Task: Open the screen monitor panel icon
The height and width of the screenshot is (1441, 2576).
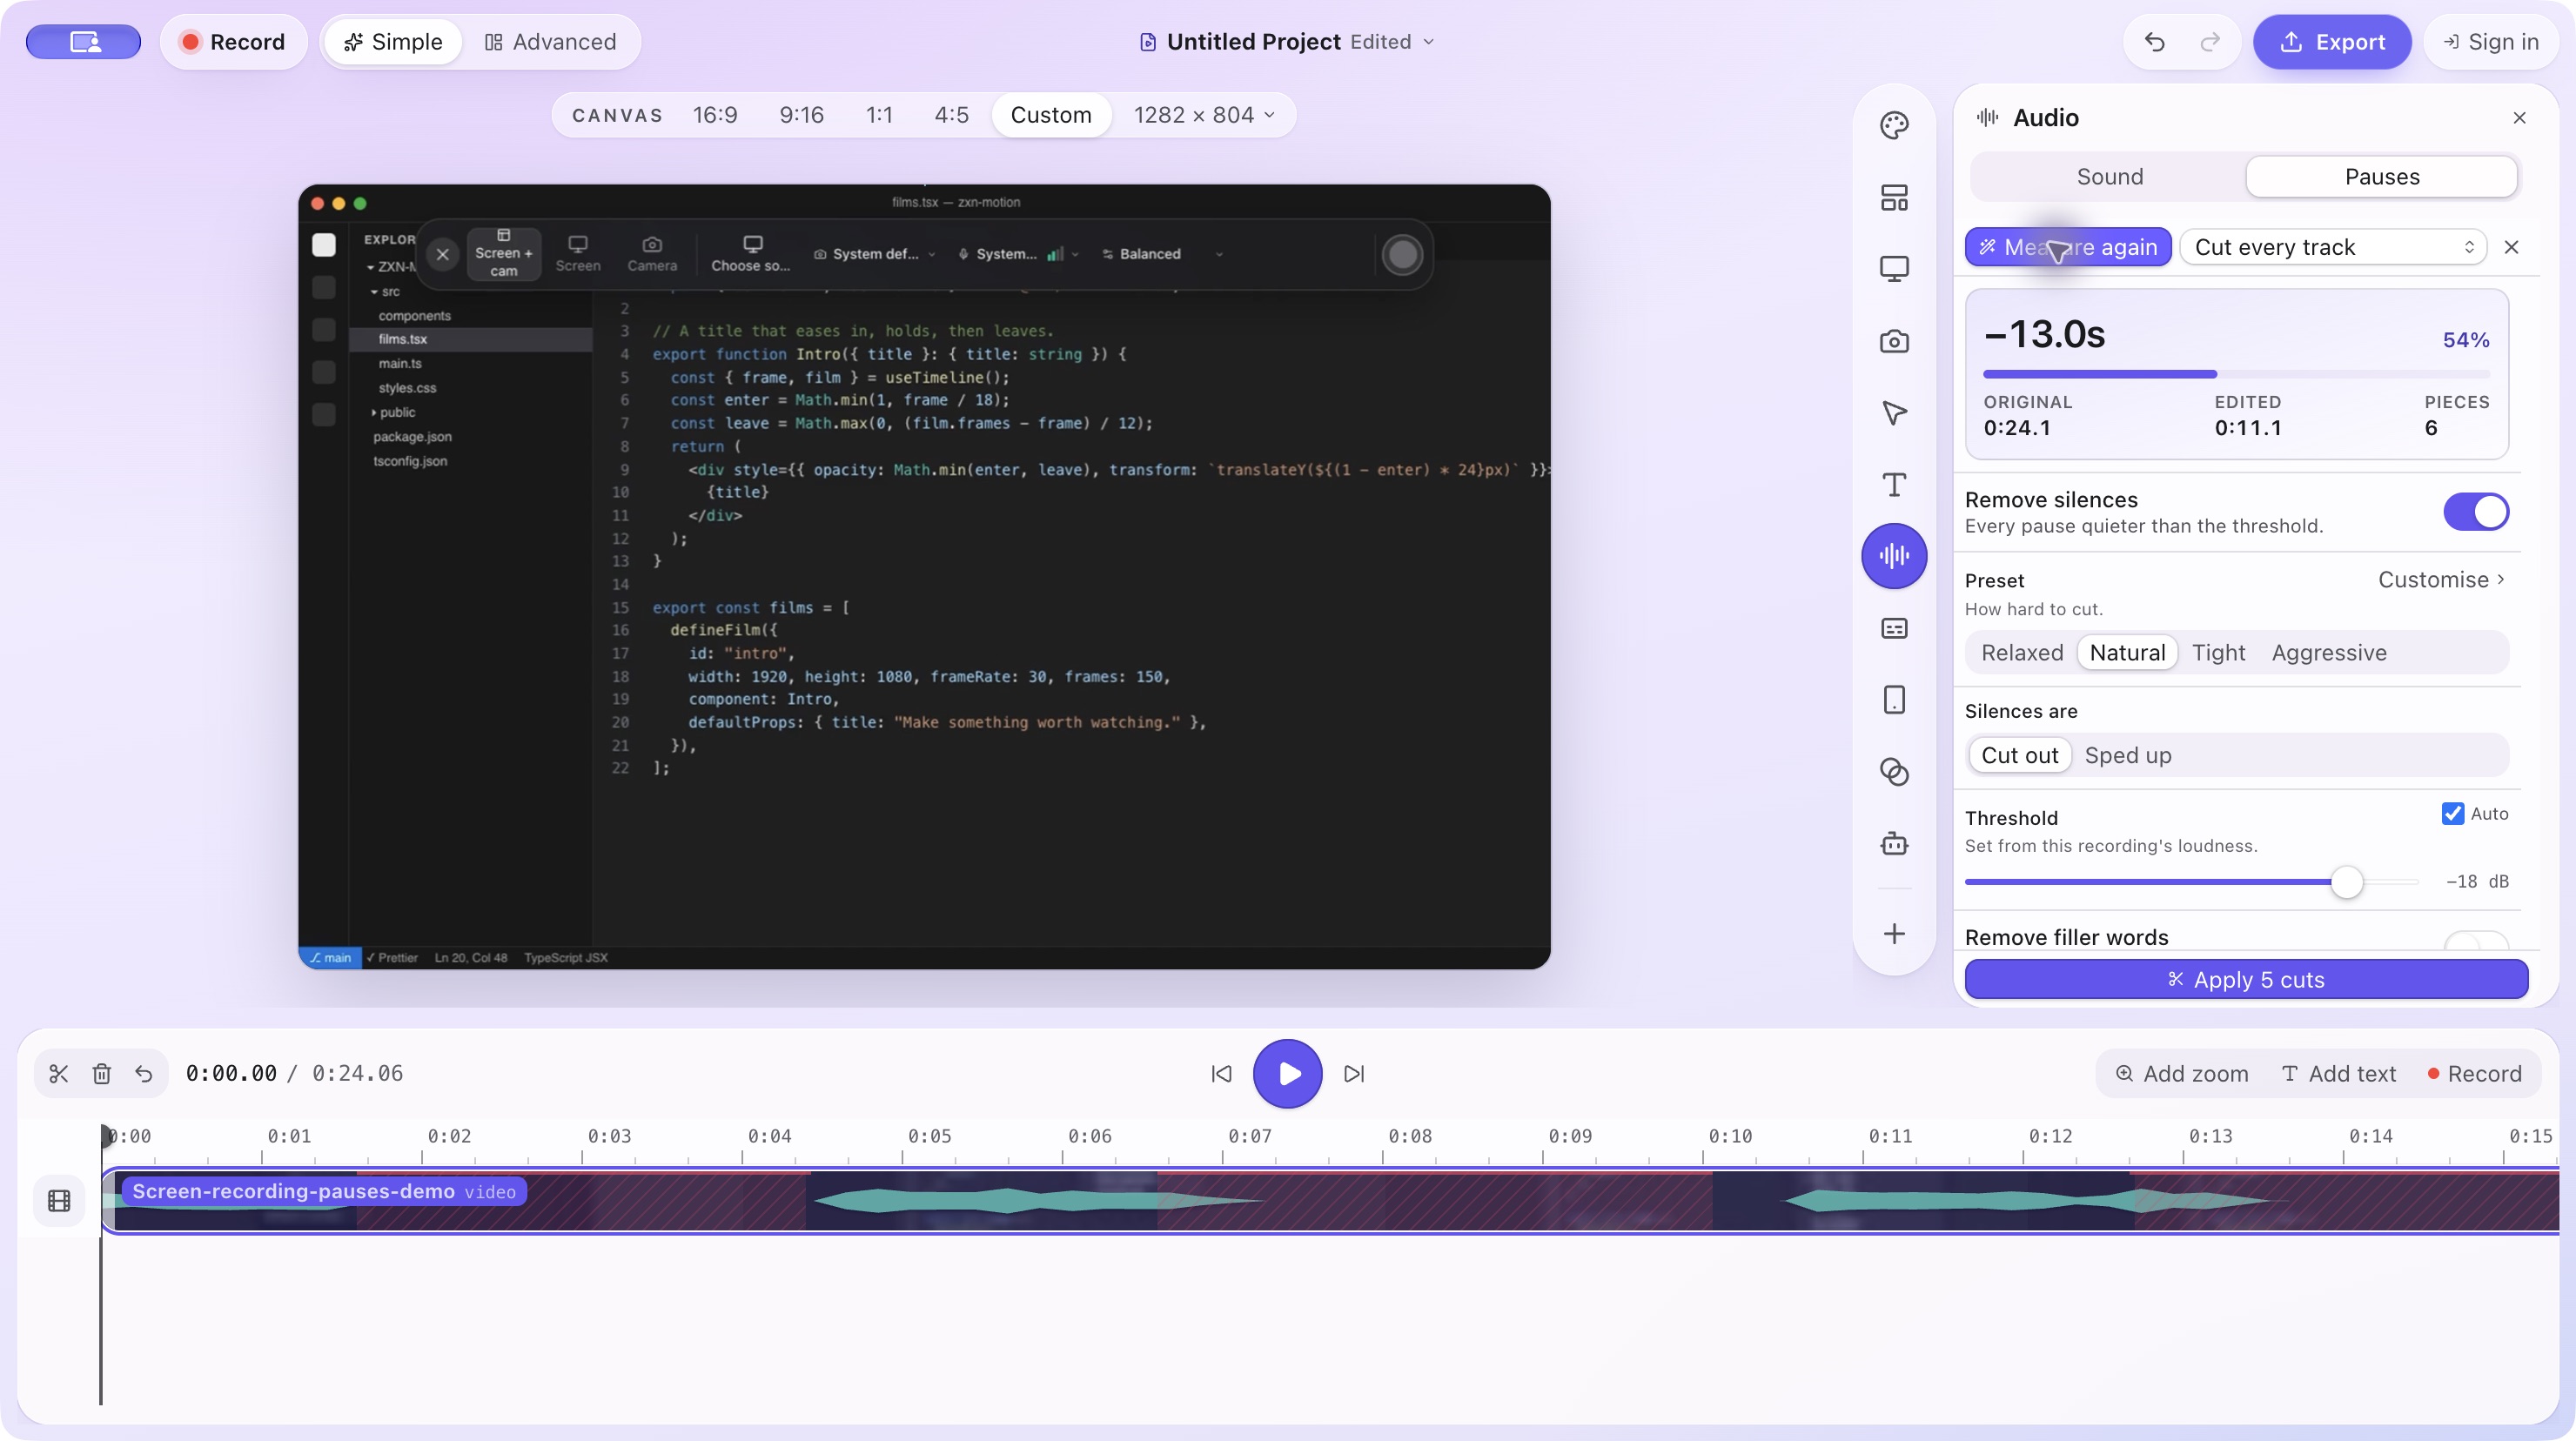Action: (x=1894, y=269)
